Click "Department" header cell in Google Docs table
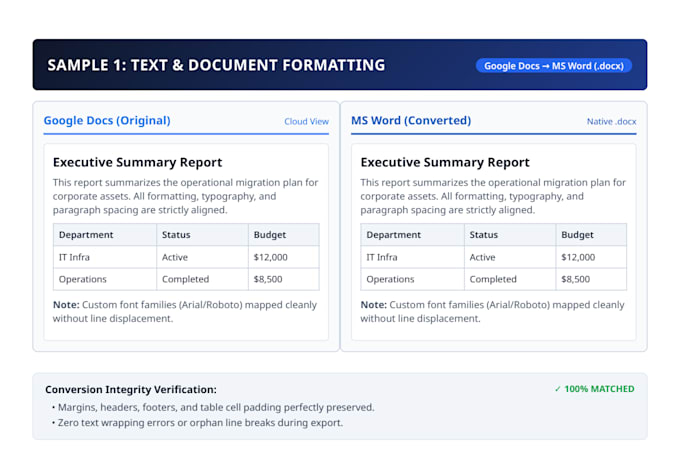This screenshot has height=459, width=680. coord(105,235)
